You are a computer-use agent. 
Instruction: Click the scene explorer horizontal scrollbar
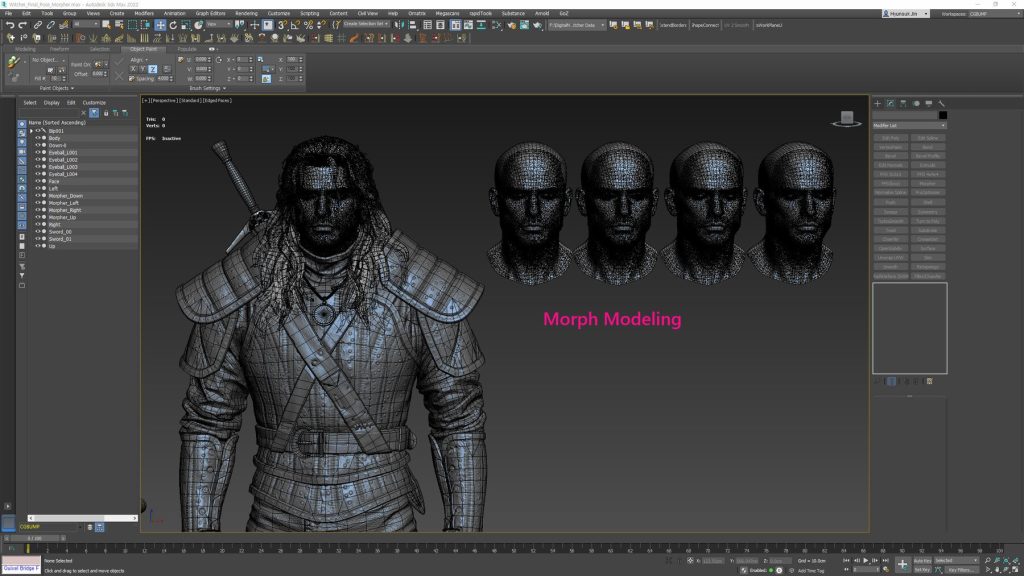(x=83, y=518)
